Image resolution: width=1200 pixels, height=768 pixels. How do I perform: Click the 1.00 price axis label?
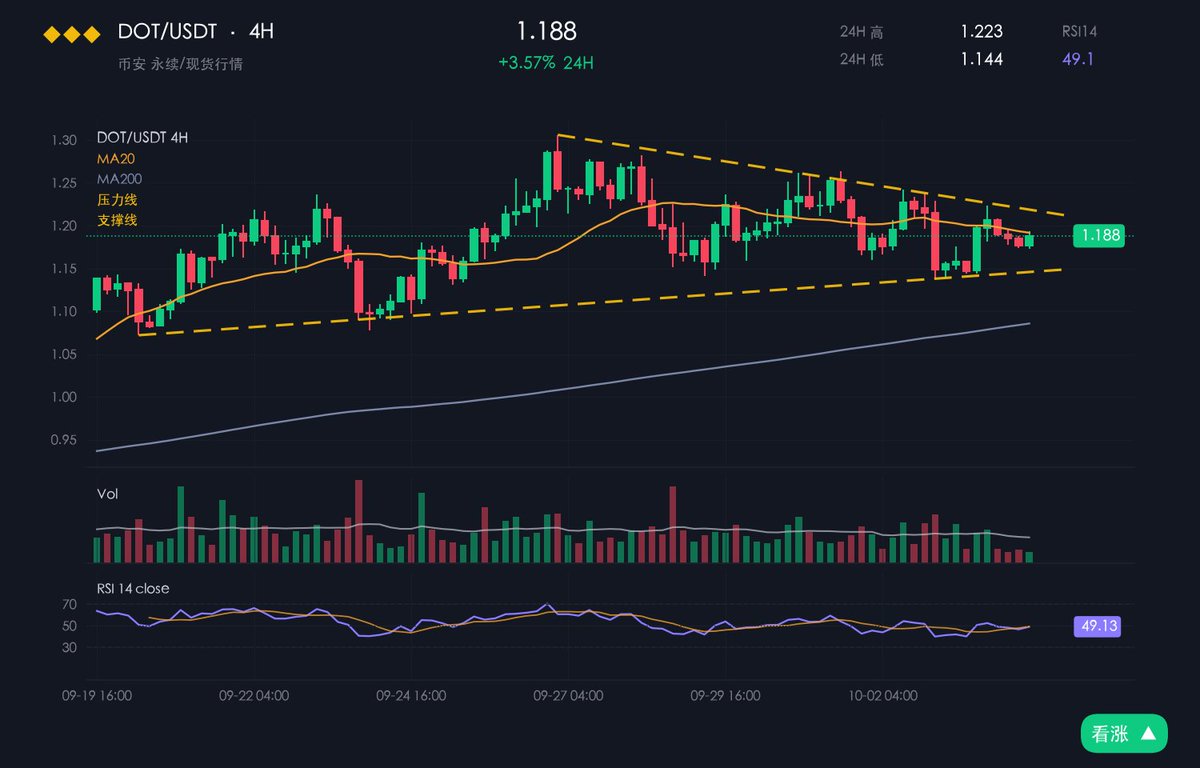point(64,398)
